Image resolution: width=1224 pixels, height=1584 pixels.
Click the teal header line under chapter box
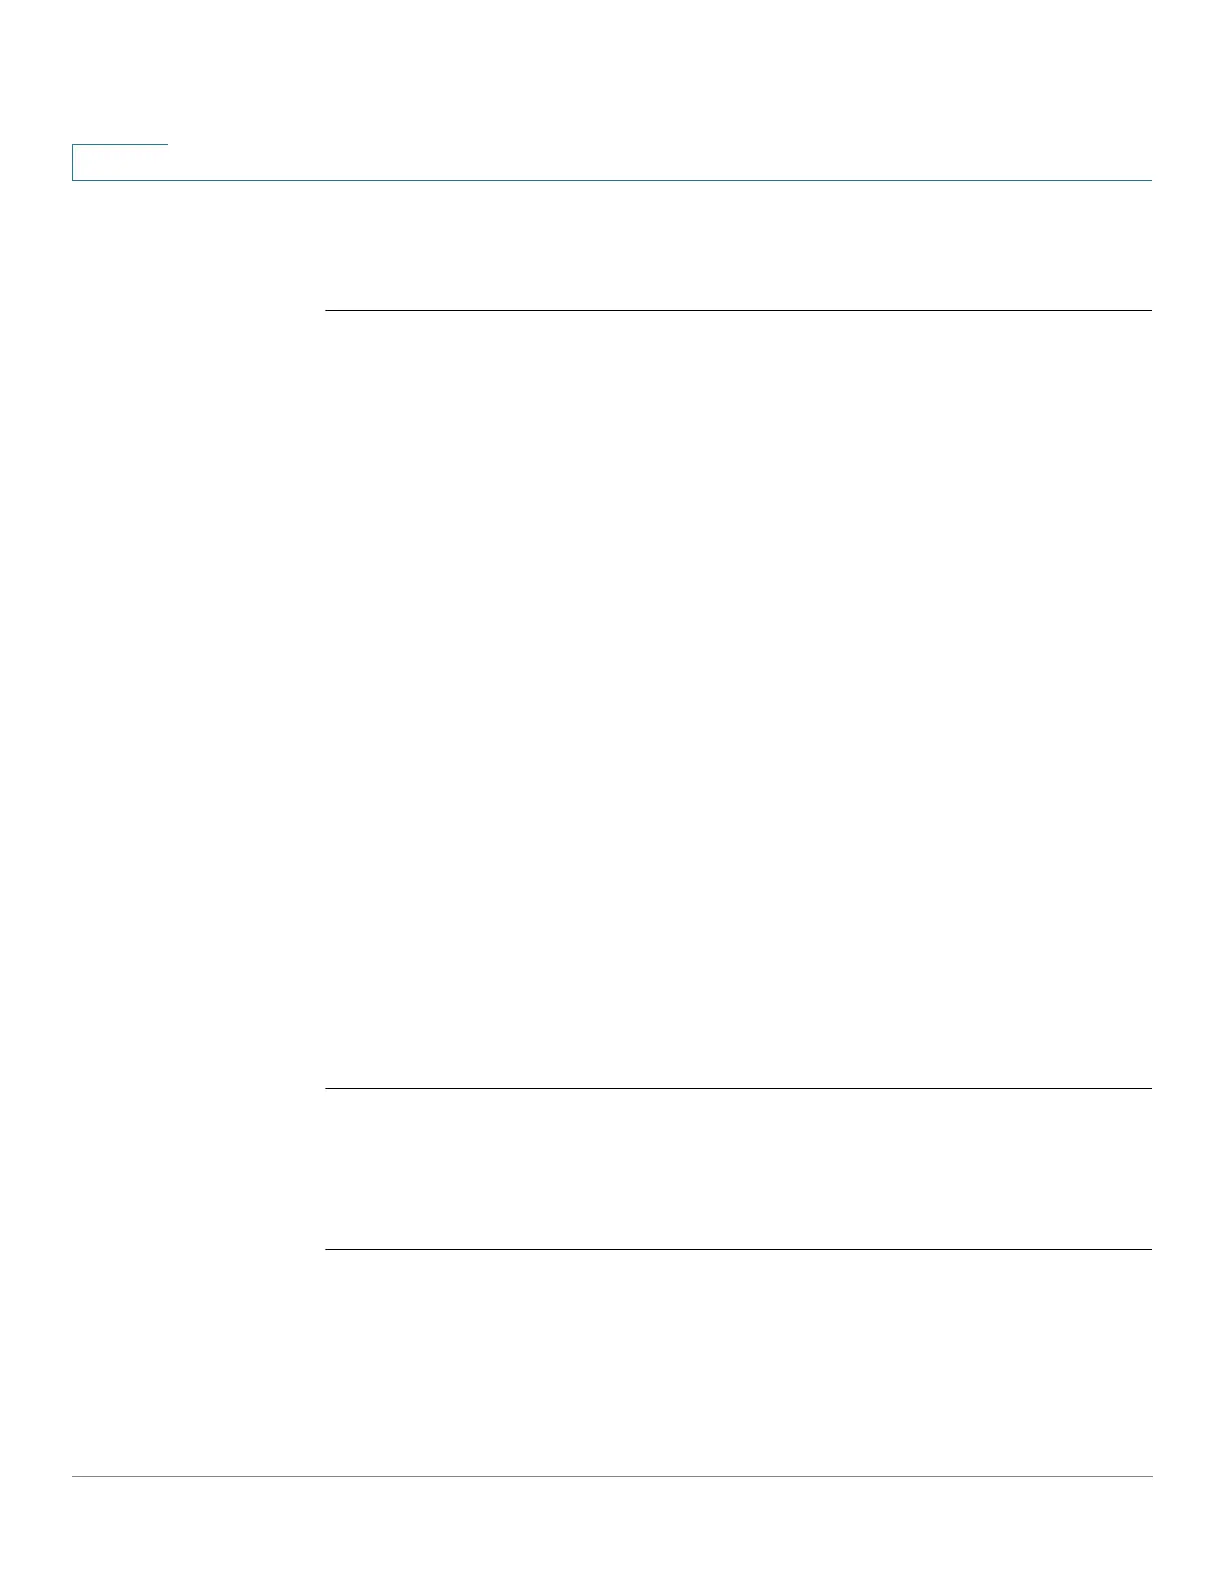(612, 180)
